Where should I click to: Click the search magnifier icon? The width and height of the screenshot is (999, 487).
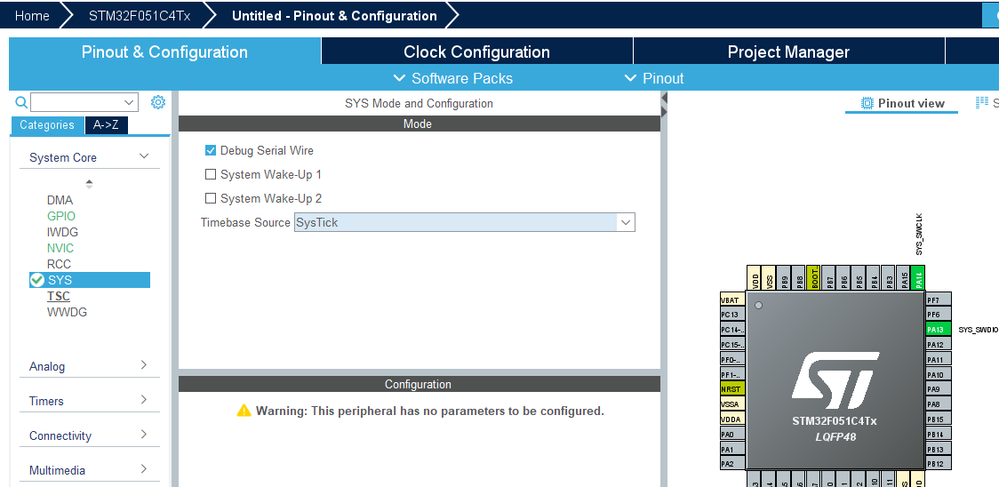pyautogui.click(x=21, y=102)
